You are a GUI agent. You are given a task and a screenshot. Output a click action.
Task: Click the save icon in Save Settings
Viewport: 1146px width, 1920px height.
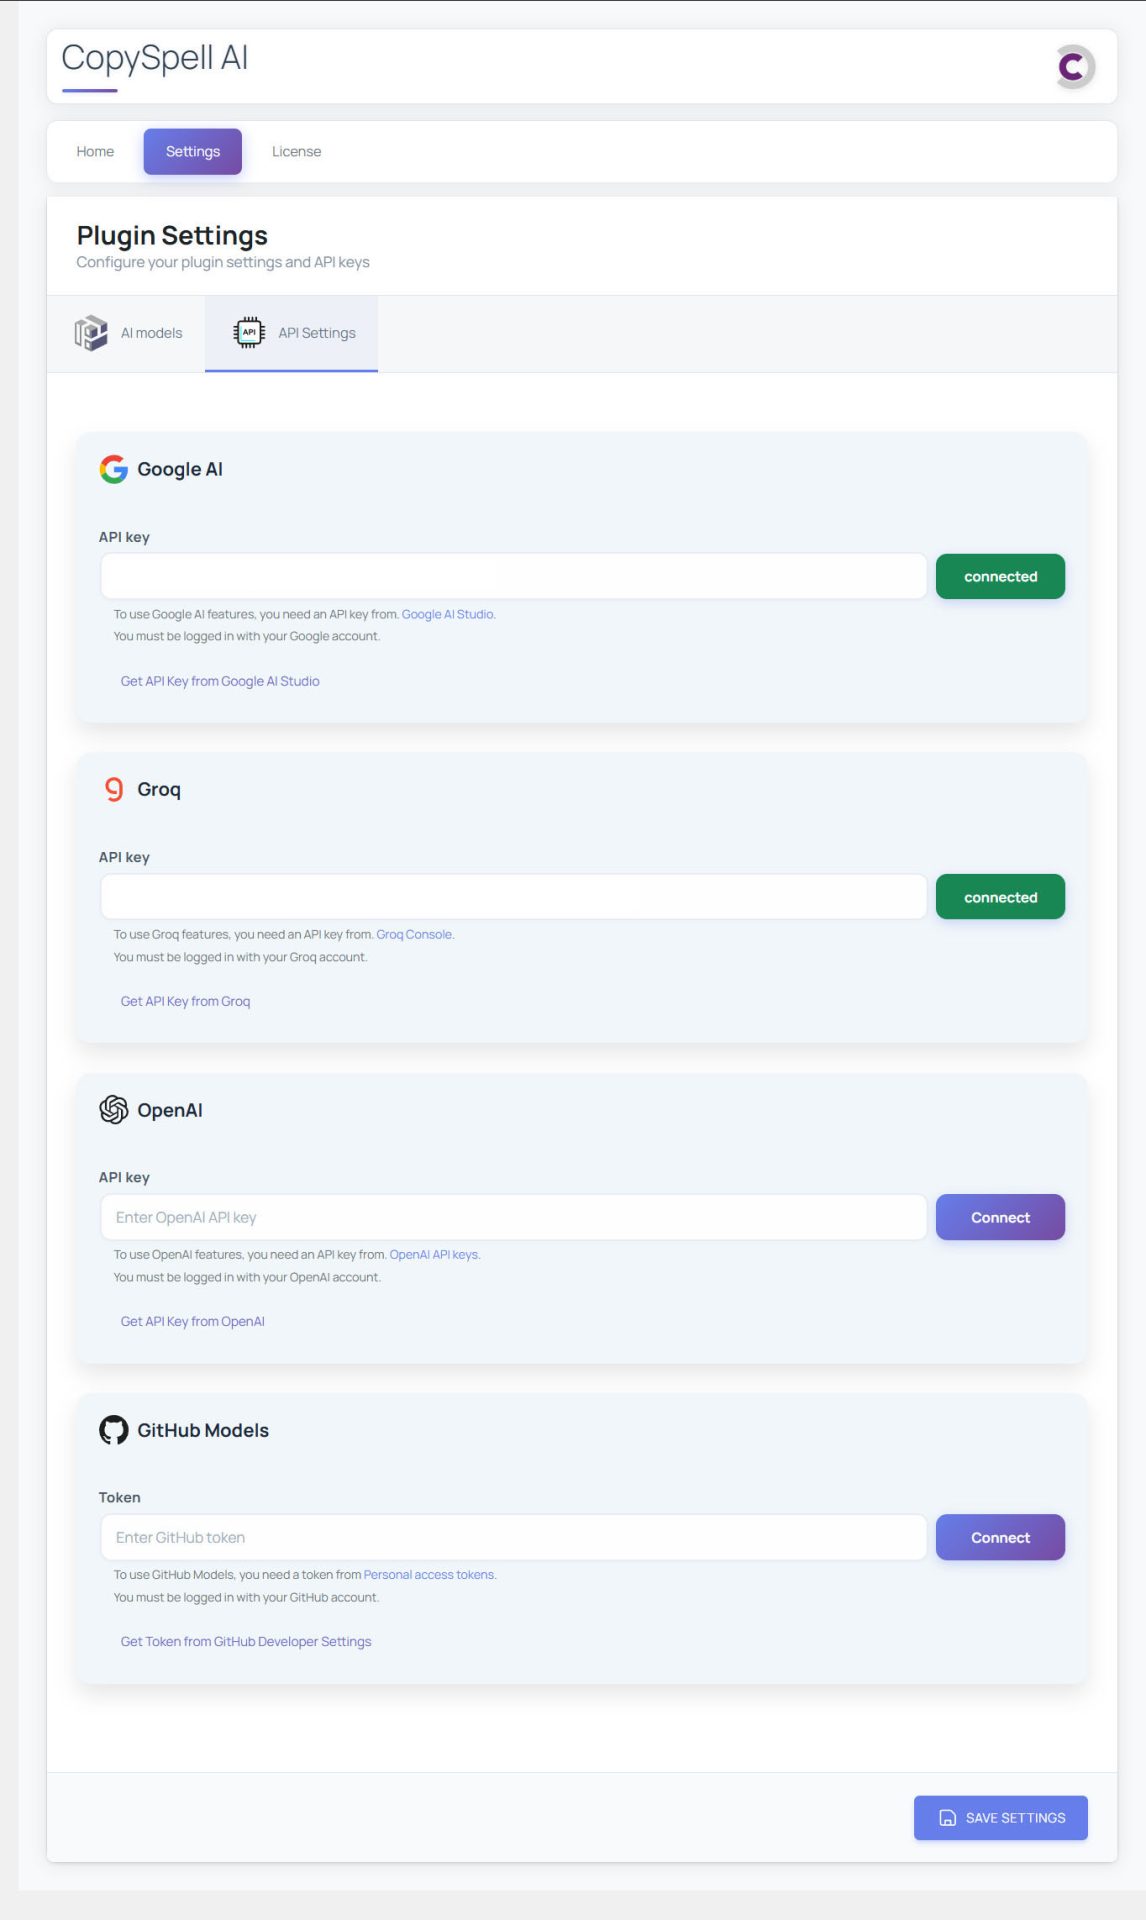[947, 1818]
